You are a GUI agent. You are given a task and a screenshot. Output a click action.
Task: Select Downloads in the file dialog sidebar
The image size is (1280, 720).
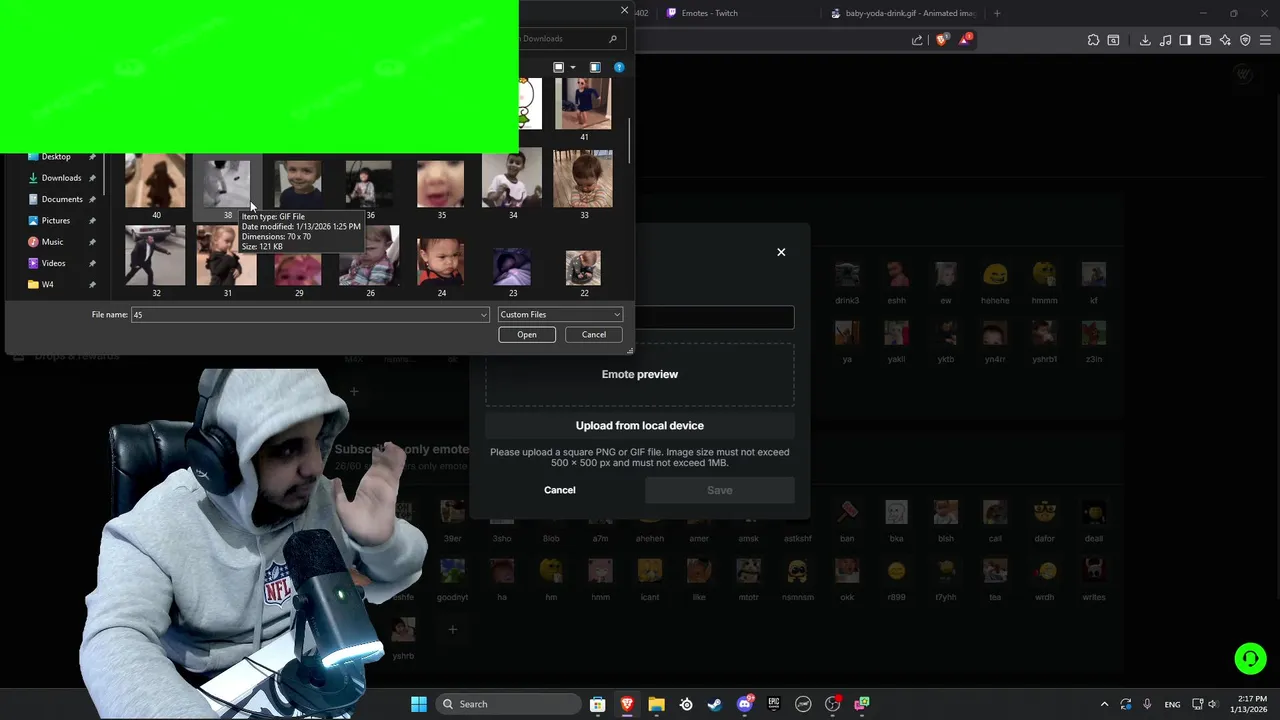[x=62, y=178]
